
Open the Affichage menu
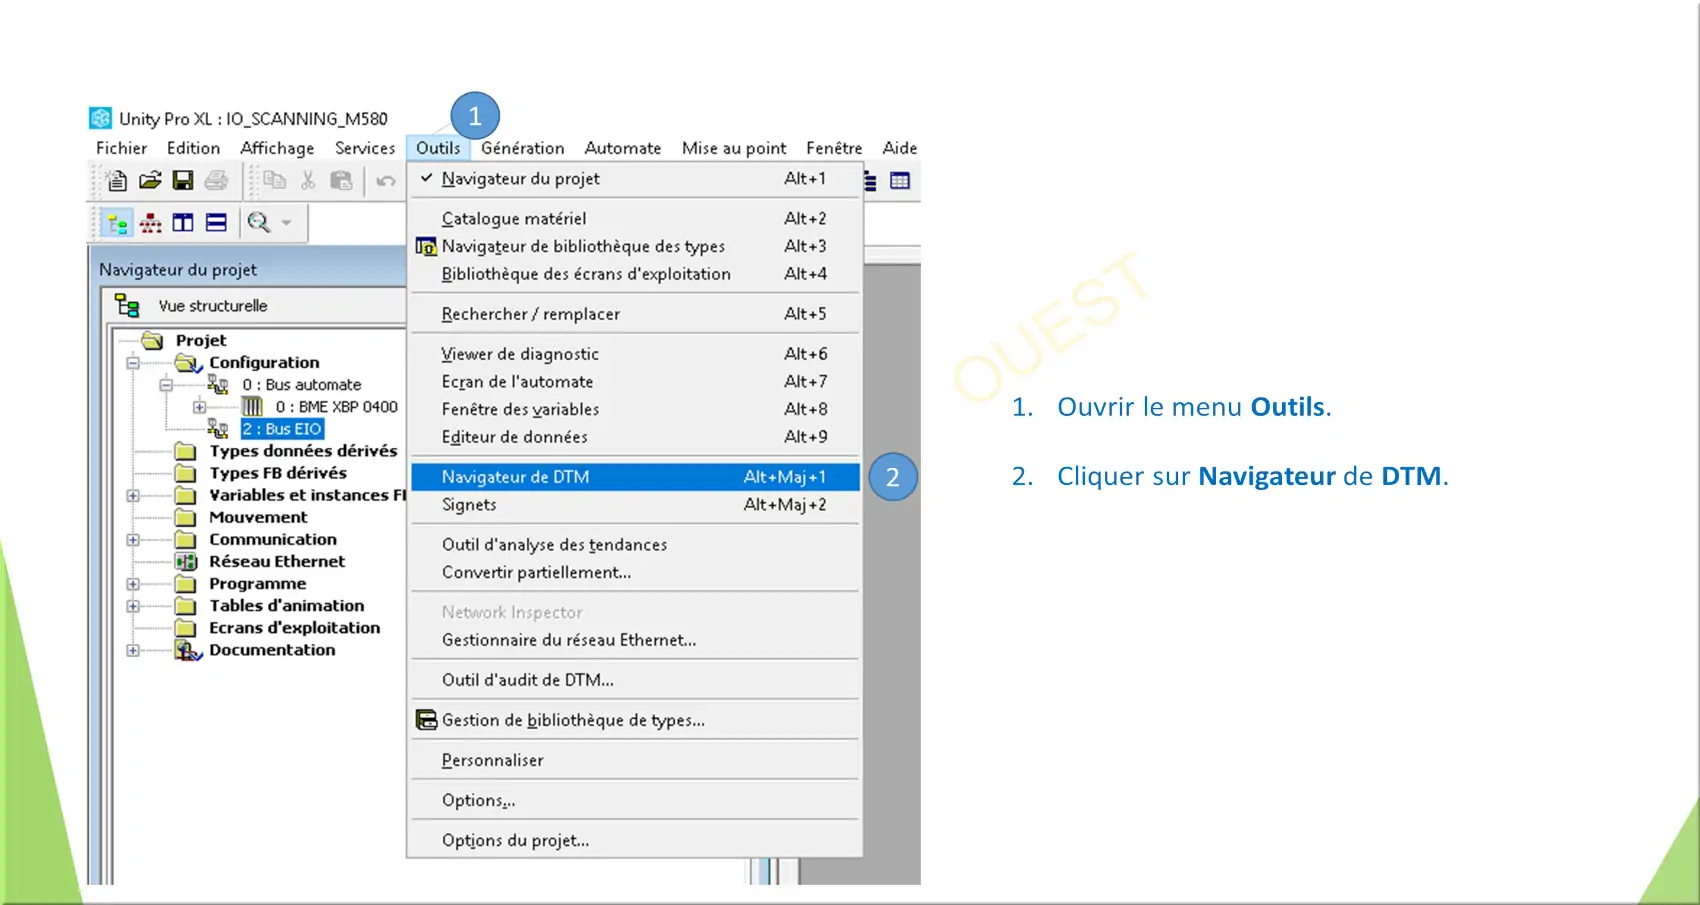point(277,148)
